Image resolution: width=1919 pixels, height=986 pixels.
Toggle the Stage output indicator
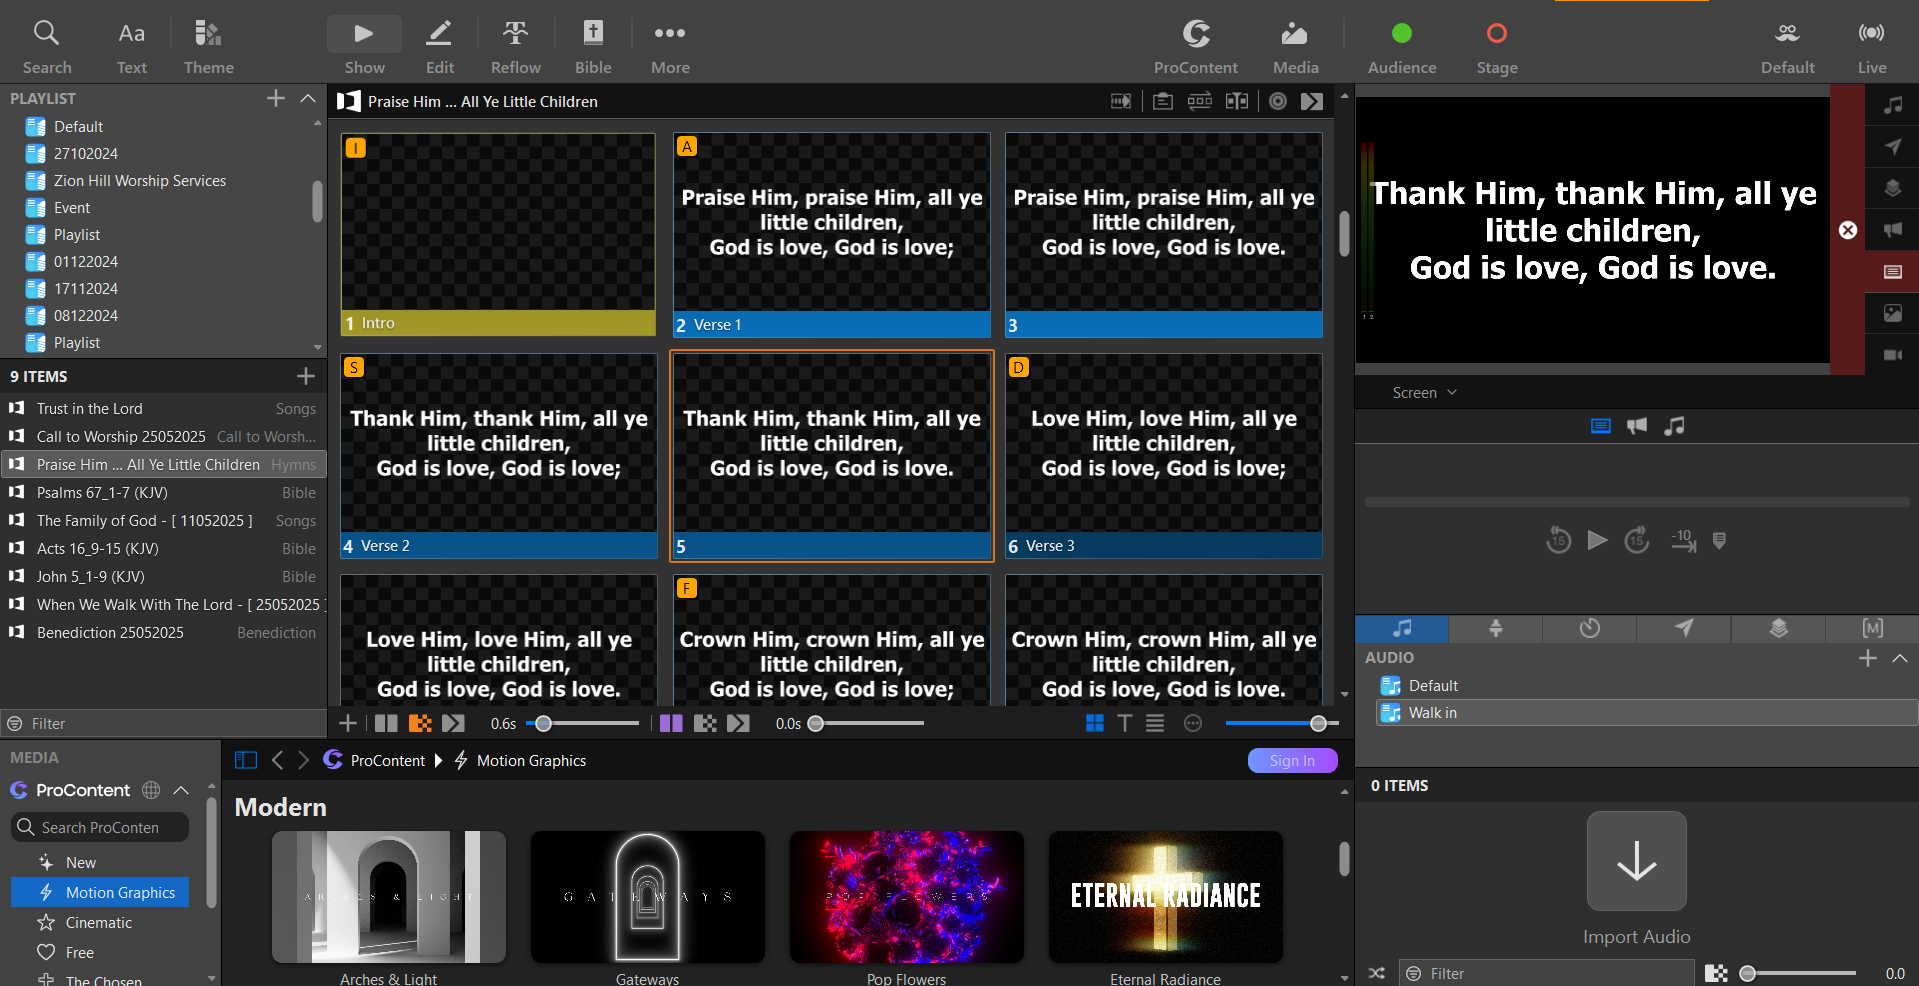coord(1496,34)
